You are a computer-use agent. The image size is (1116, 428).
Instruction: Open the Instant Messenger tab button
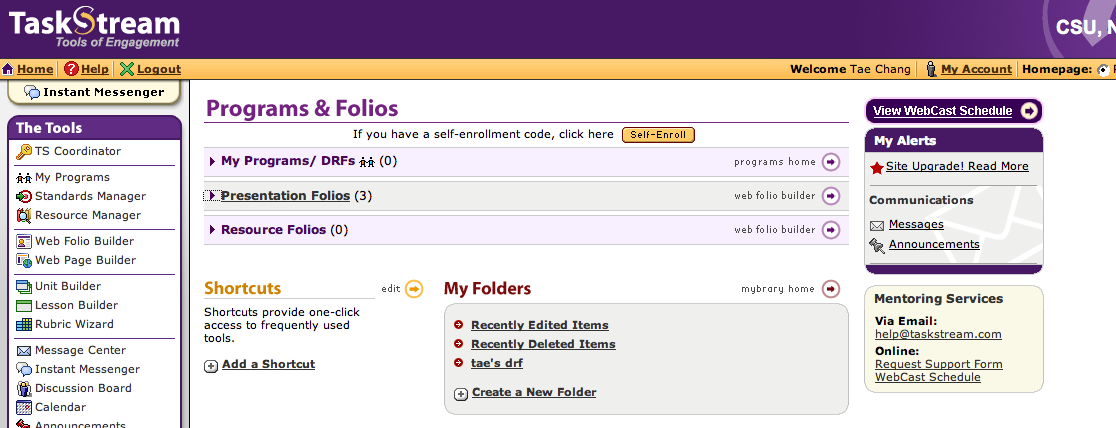pos(94,92)
